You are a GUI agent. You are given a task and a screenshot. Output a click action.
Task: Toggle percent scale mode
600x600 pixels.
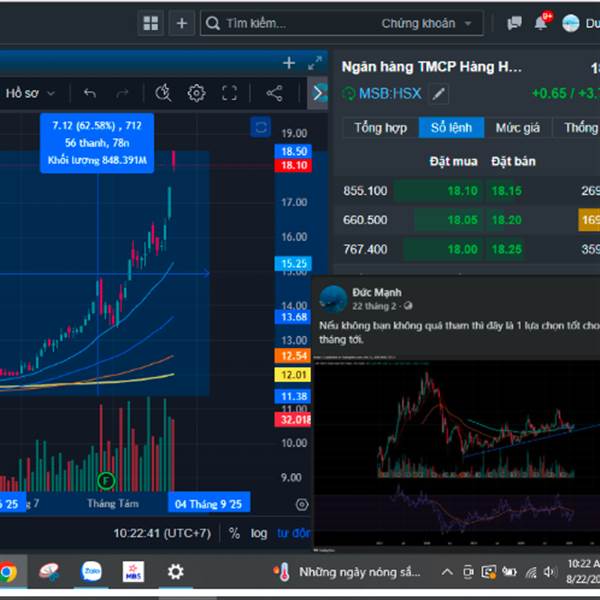click(234, 533)
